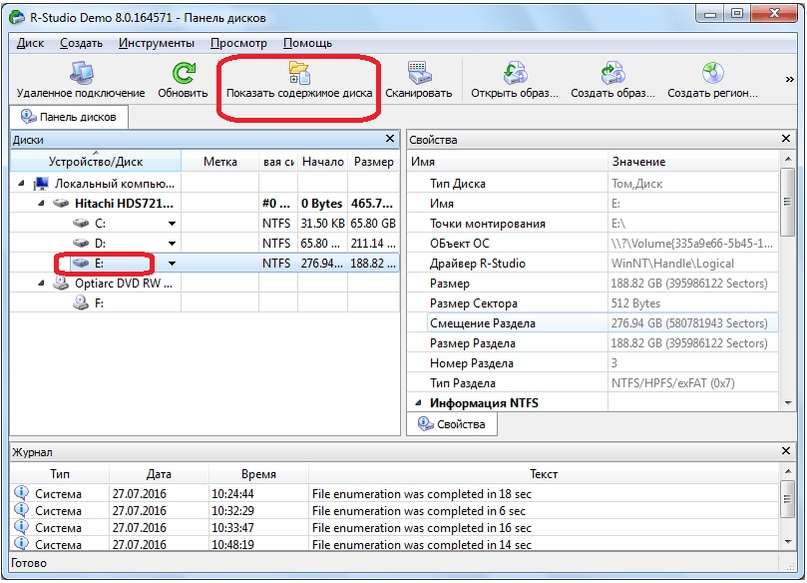The image size is (807, 583).
Task: Open the Инструменты menu
Action: tap(156, 43)
